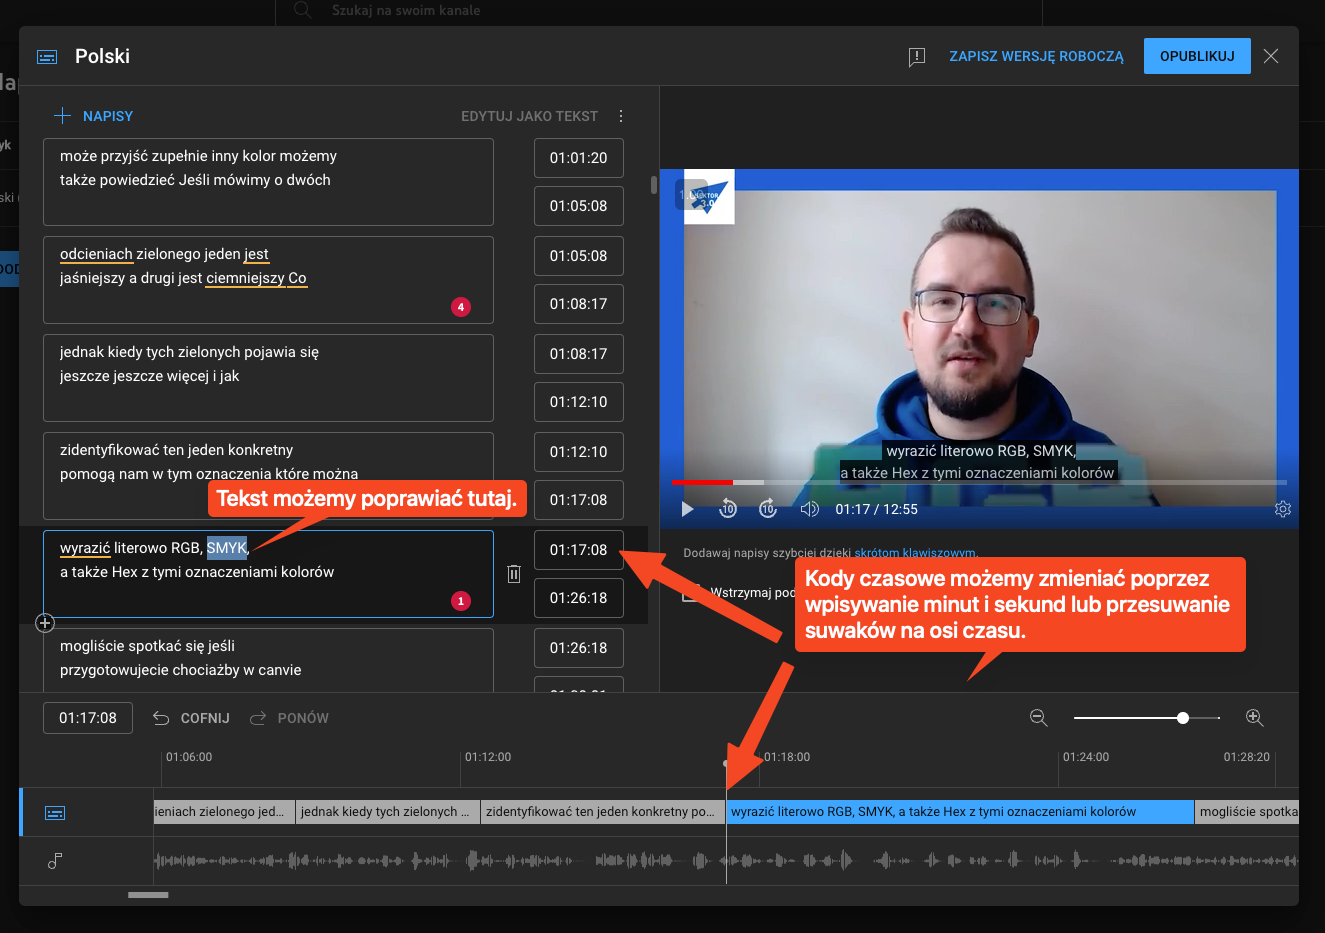The width and height of the screenshot is (1325, 933).
Task: Select the 'jednak kiedy tych zielonych' timeline segment
Action: [x=388, y=812]
